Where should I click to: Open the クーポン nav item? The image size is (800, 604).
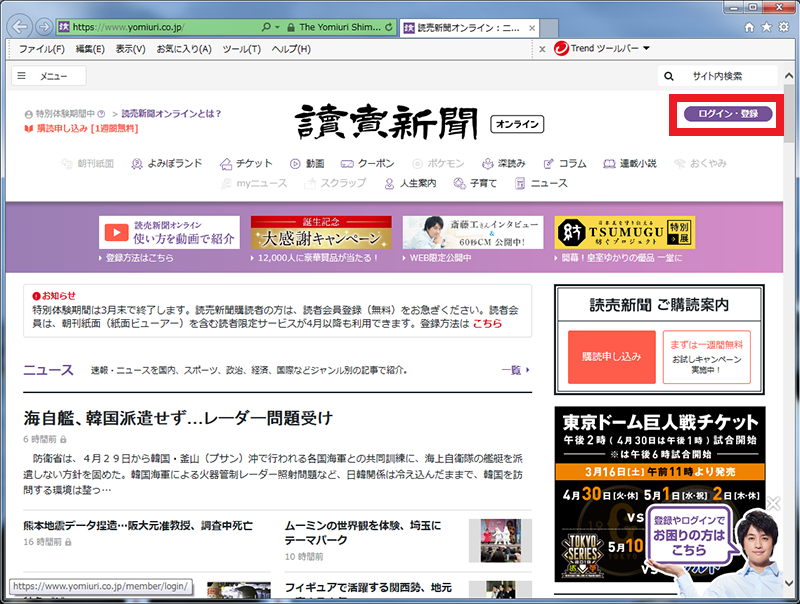click(368, 163)
